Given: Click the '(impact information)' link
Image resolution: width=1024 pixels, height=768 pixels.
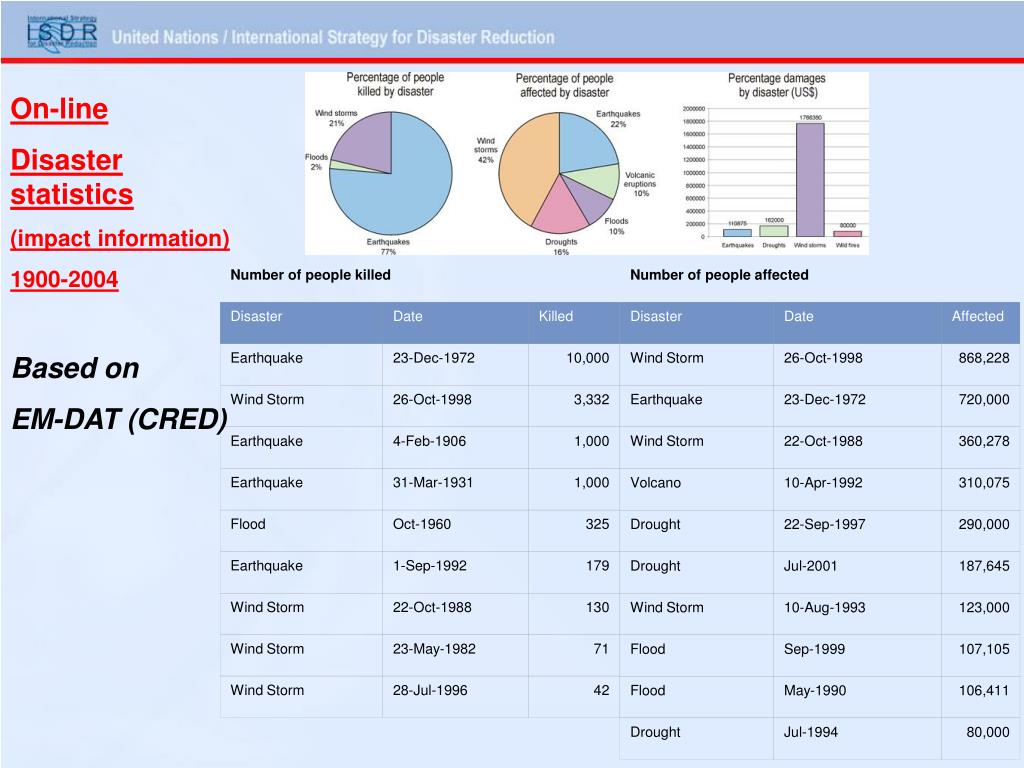Looking at the screenshot, I should 120,238.
